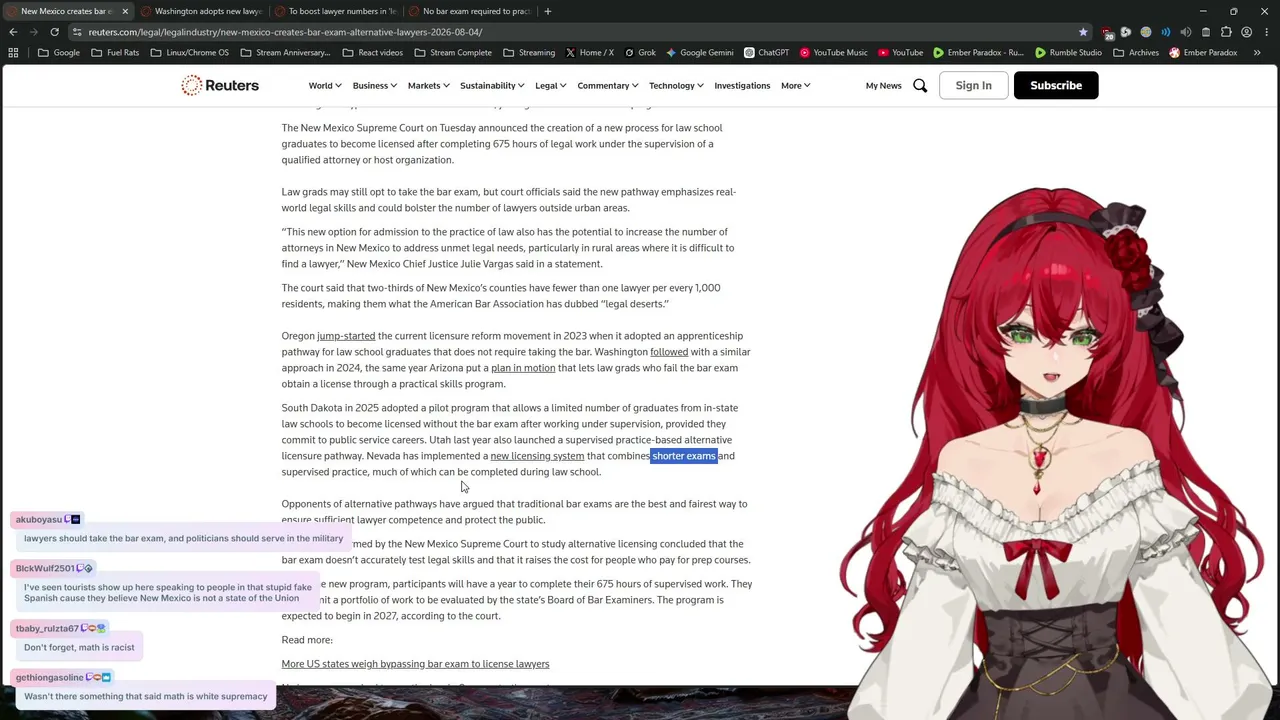The width and height of the screenshot is (1280, 720).
Task: Expand the Commentary menu
Action: 607,86
